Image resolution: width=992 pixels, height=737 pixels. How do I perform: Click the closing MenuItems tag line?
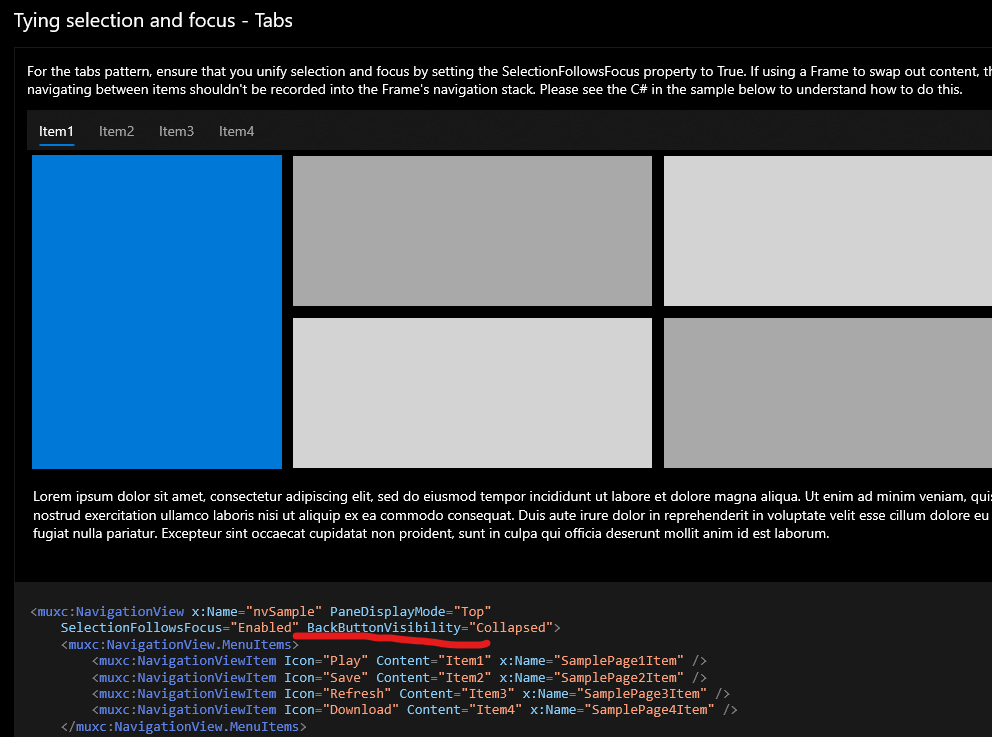pos(185,726)
